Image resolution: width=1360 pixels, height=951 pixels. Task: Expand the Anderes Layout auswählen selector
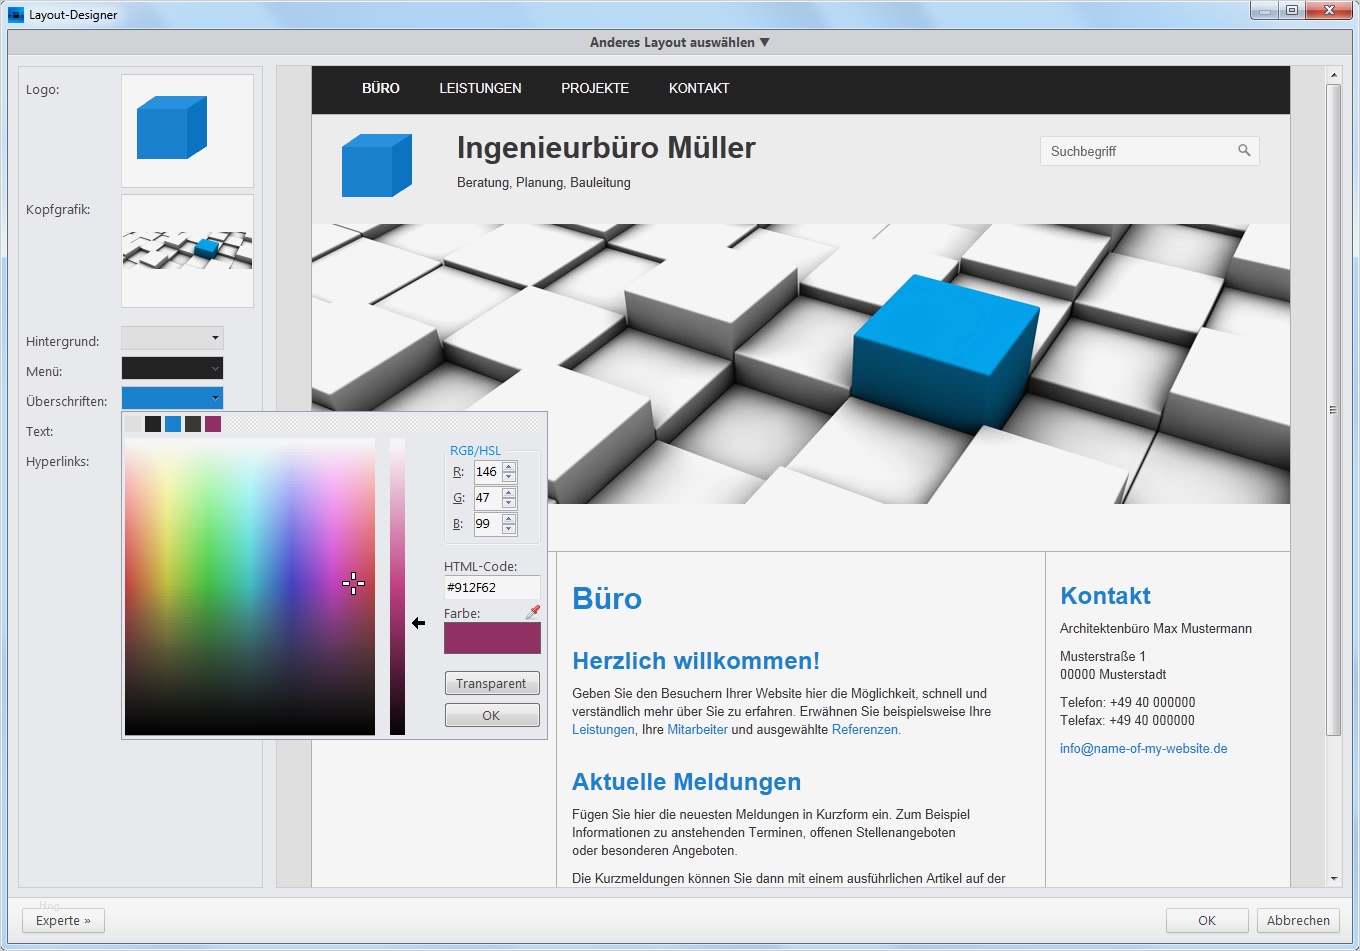(x=679, y=42)
